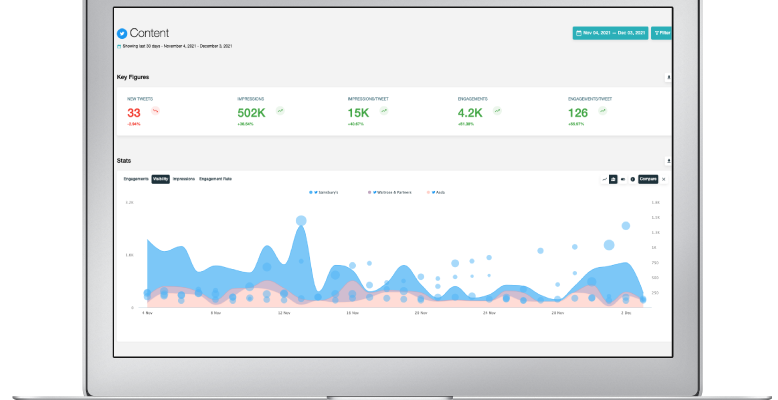Switch to the Engagements tab
The image size is (778, 400).
(x=136, y=179)
